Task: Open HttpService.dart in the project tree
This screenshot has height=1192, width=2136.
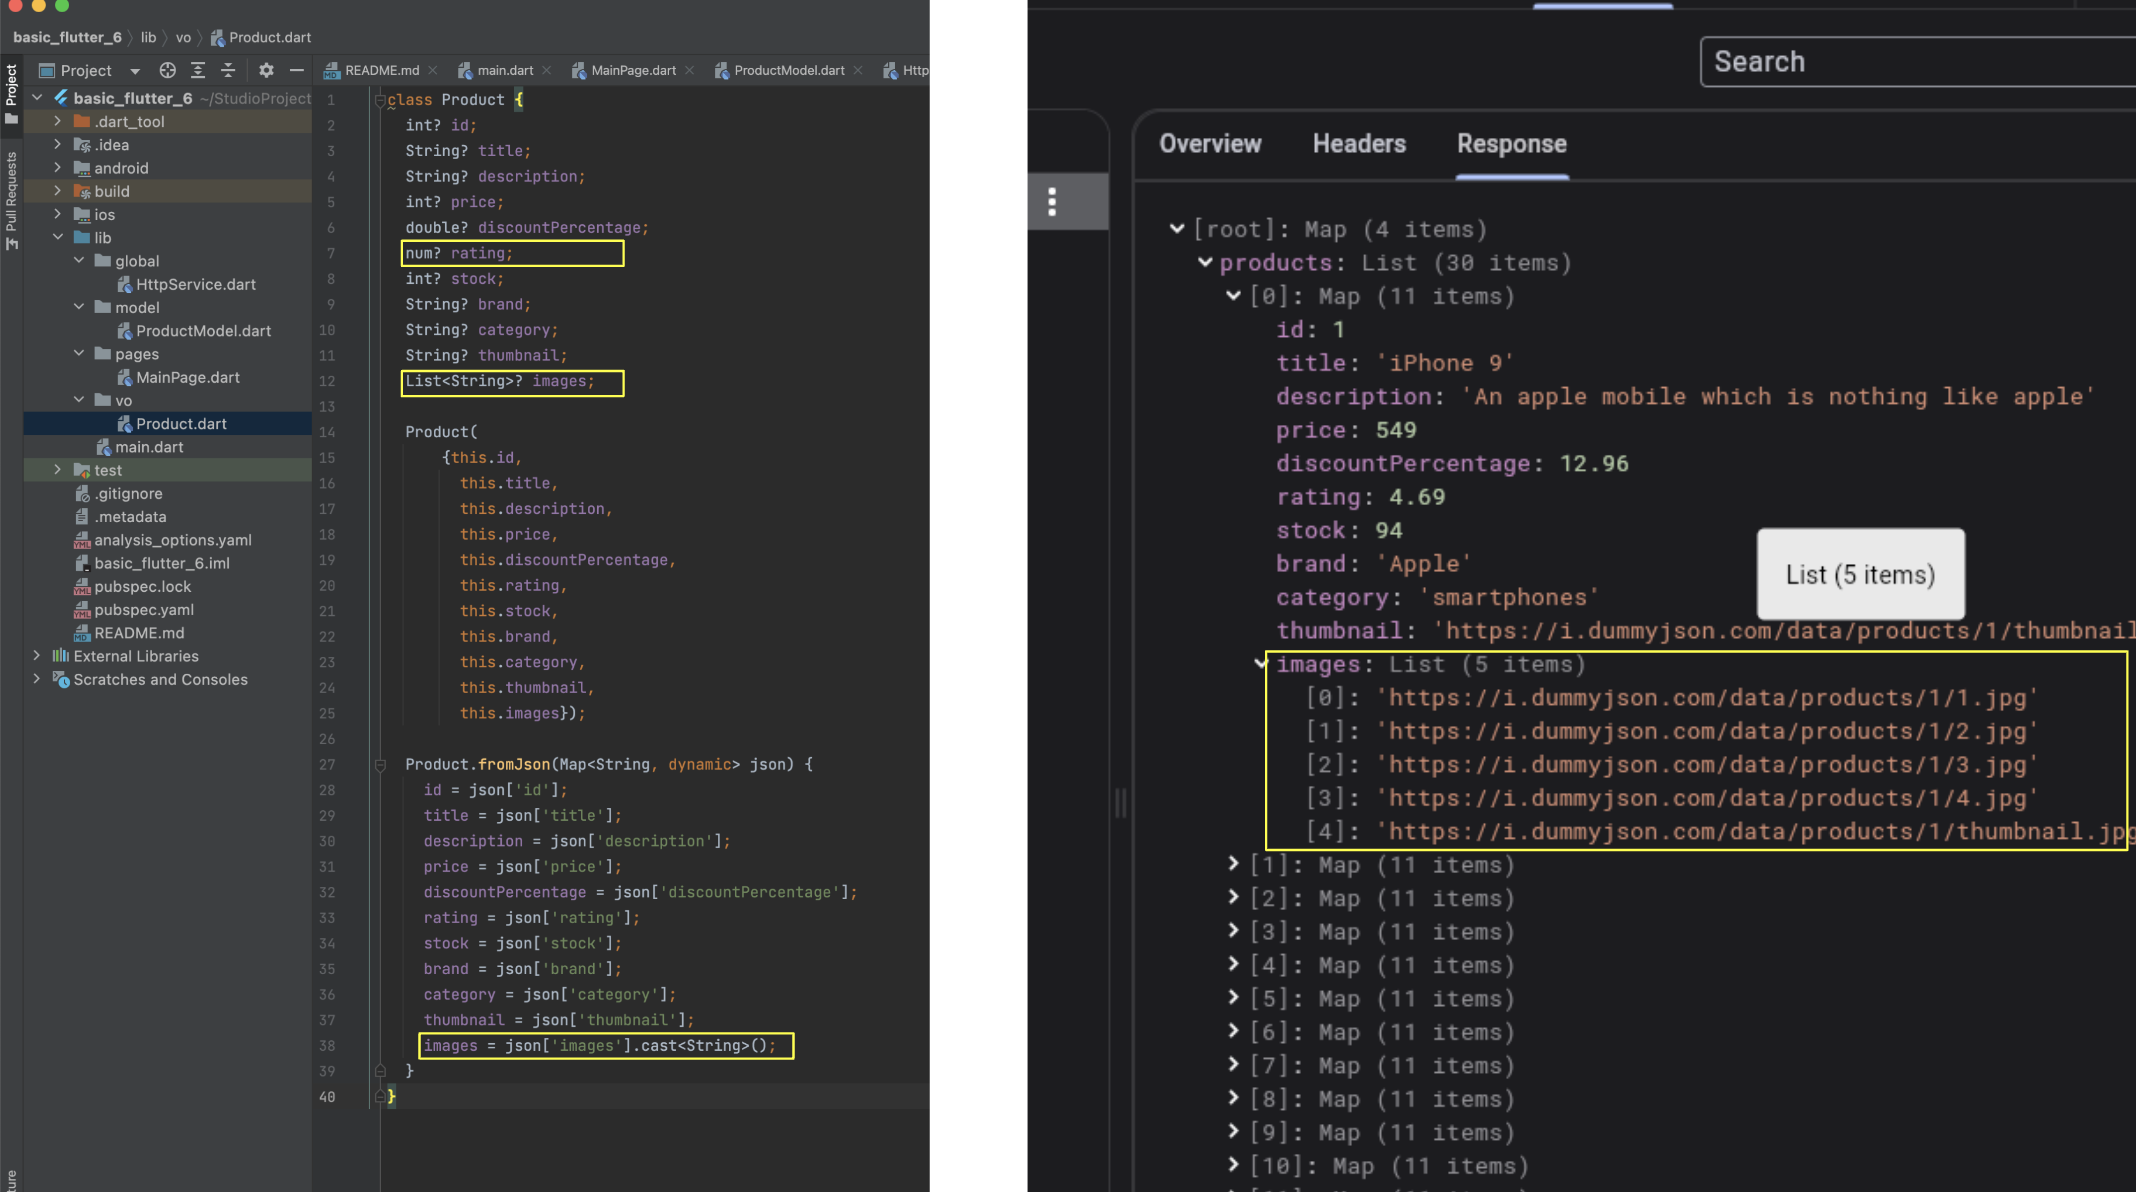Action: pos(195,284)
